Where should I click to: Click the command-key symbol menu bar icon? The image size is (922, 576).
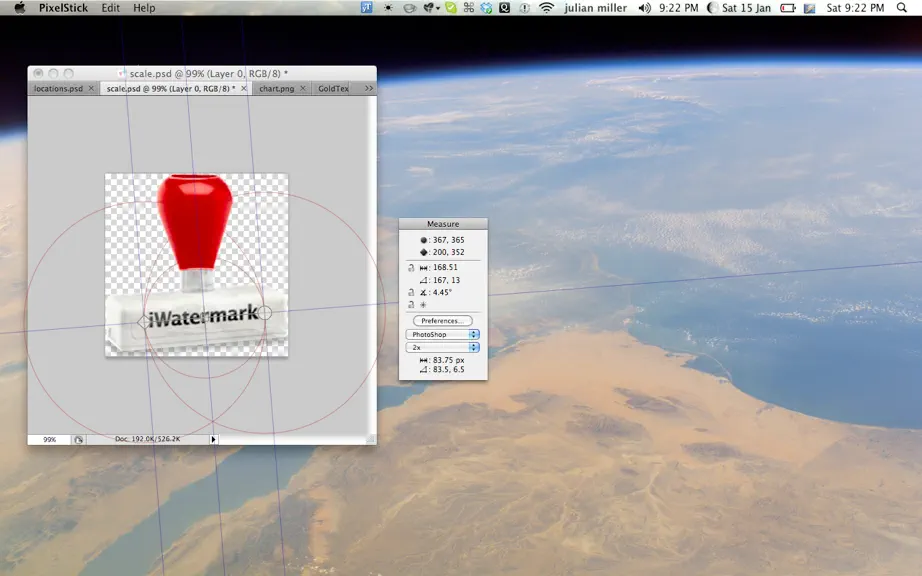[469, 8]
